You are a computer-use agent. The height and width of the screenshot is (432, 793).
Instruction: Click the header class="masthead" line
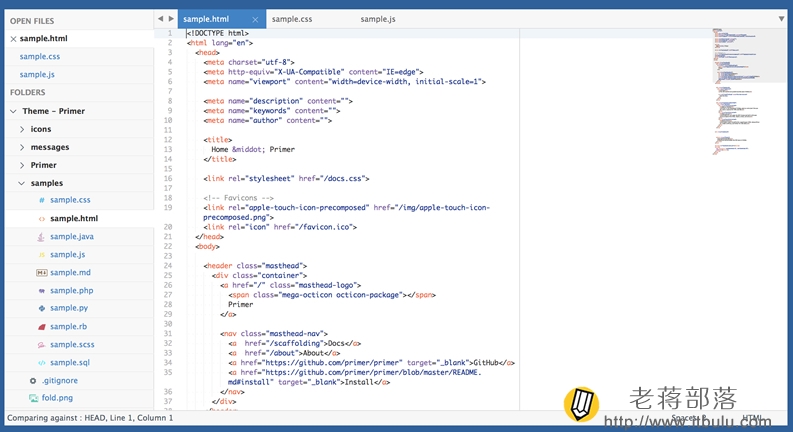point(255,266)
